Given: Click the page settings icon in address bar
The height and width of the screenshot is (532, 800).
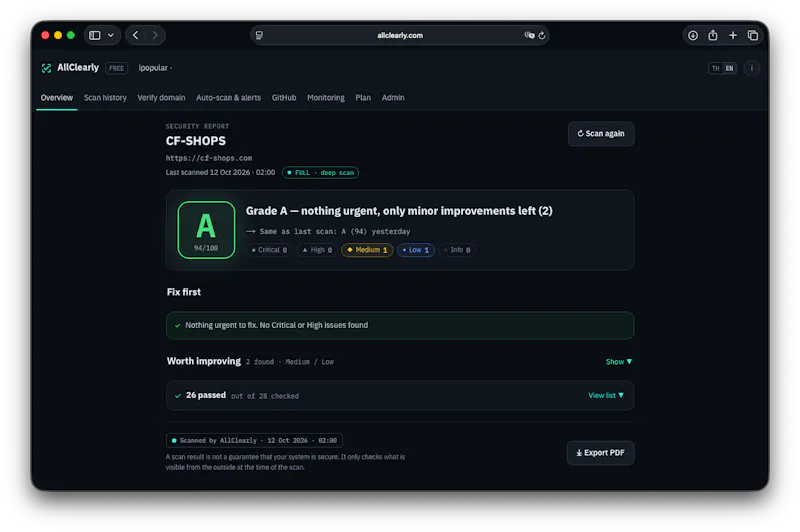Looking at the screenshot, I should click(x=259, y=35).
